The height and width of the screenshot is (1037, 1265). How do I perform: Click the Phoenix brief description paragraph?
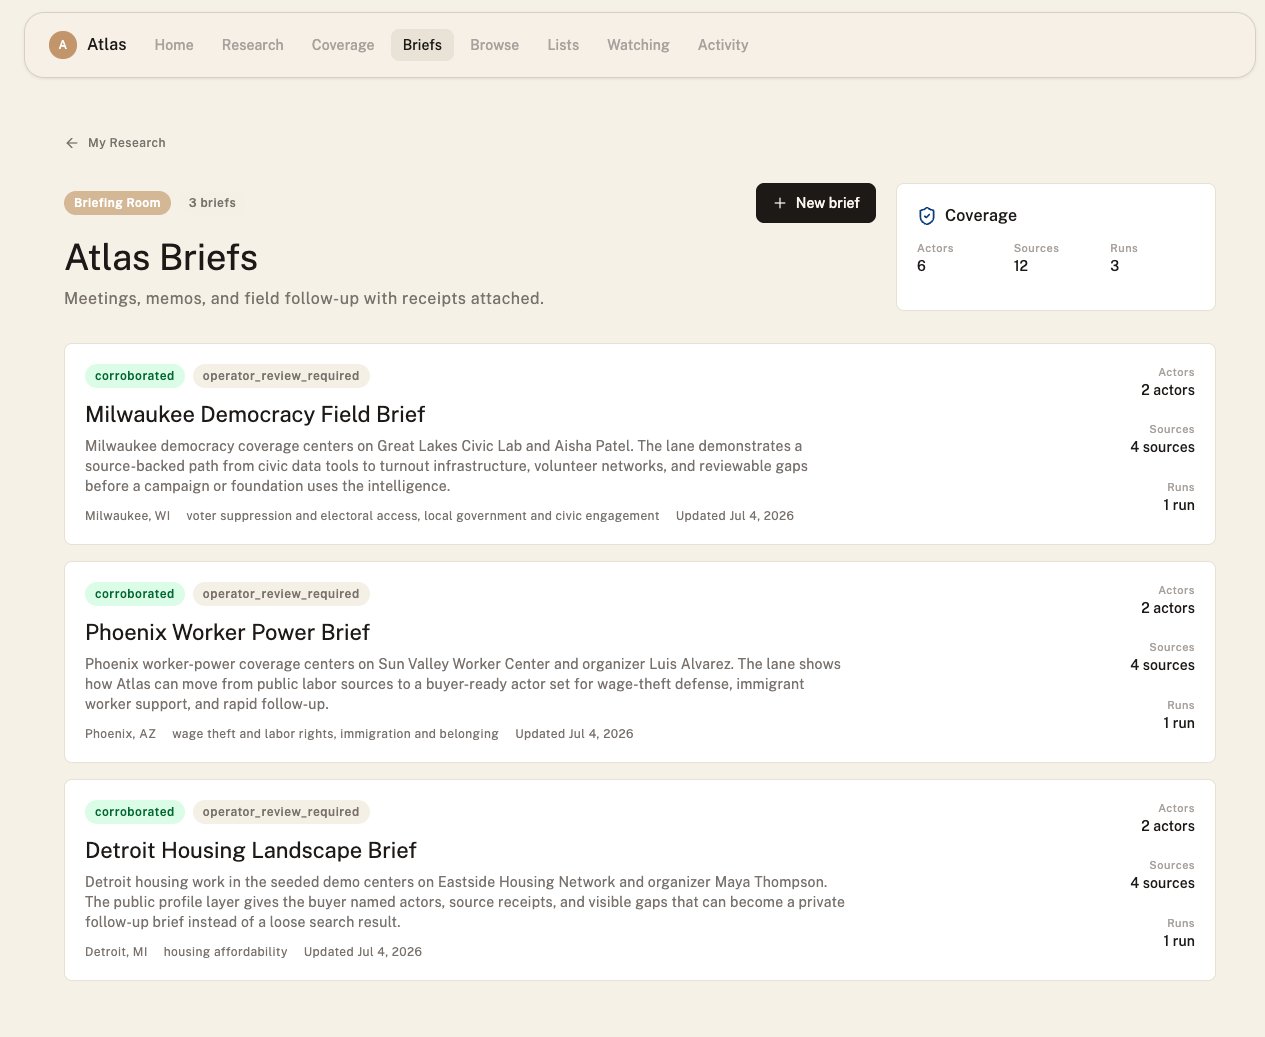point(463,684)
